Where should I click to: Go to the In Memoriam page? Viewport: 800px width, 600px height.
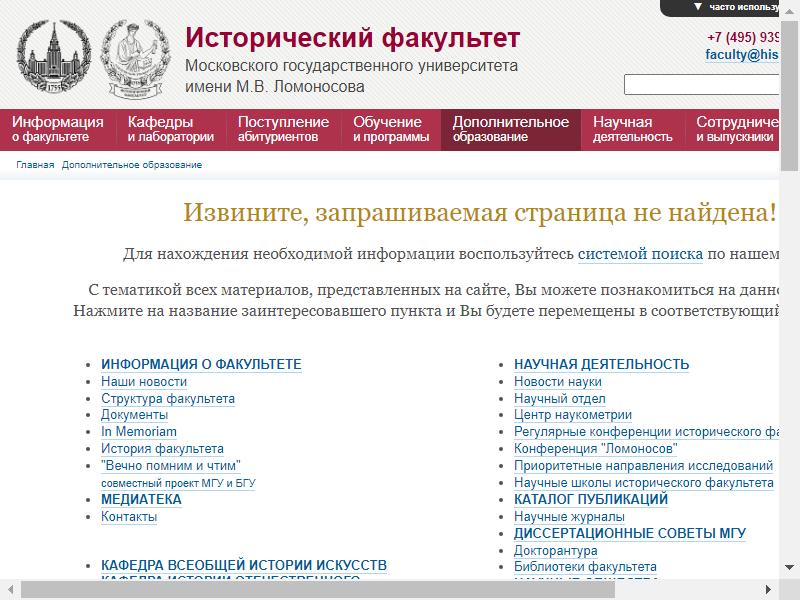(x=139, y=432)
